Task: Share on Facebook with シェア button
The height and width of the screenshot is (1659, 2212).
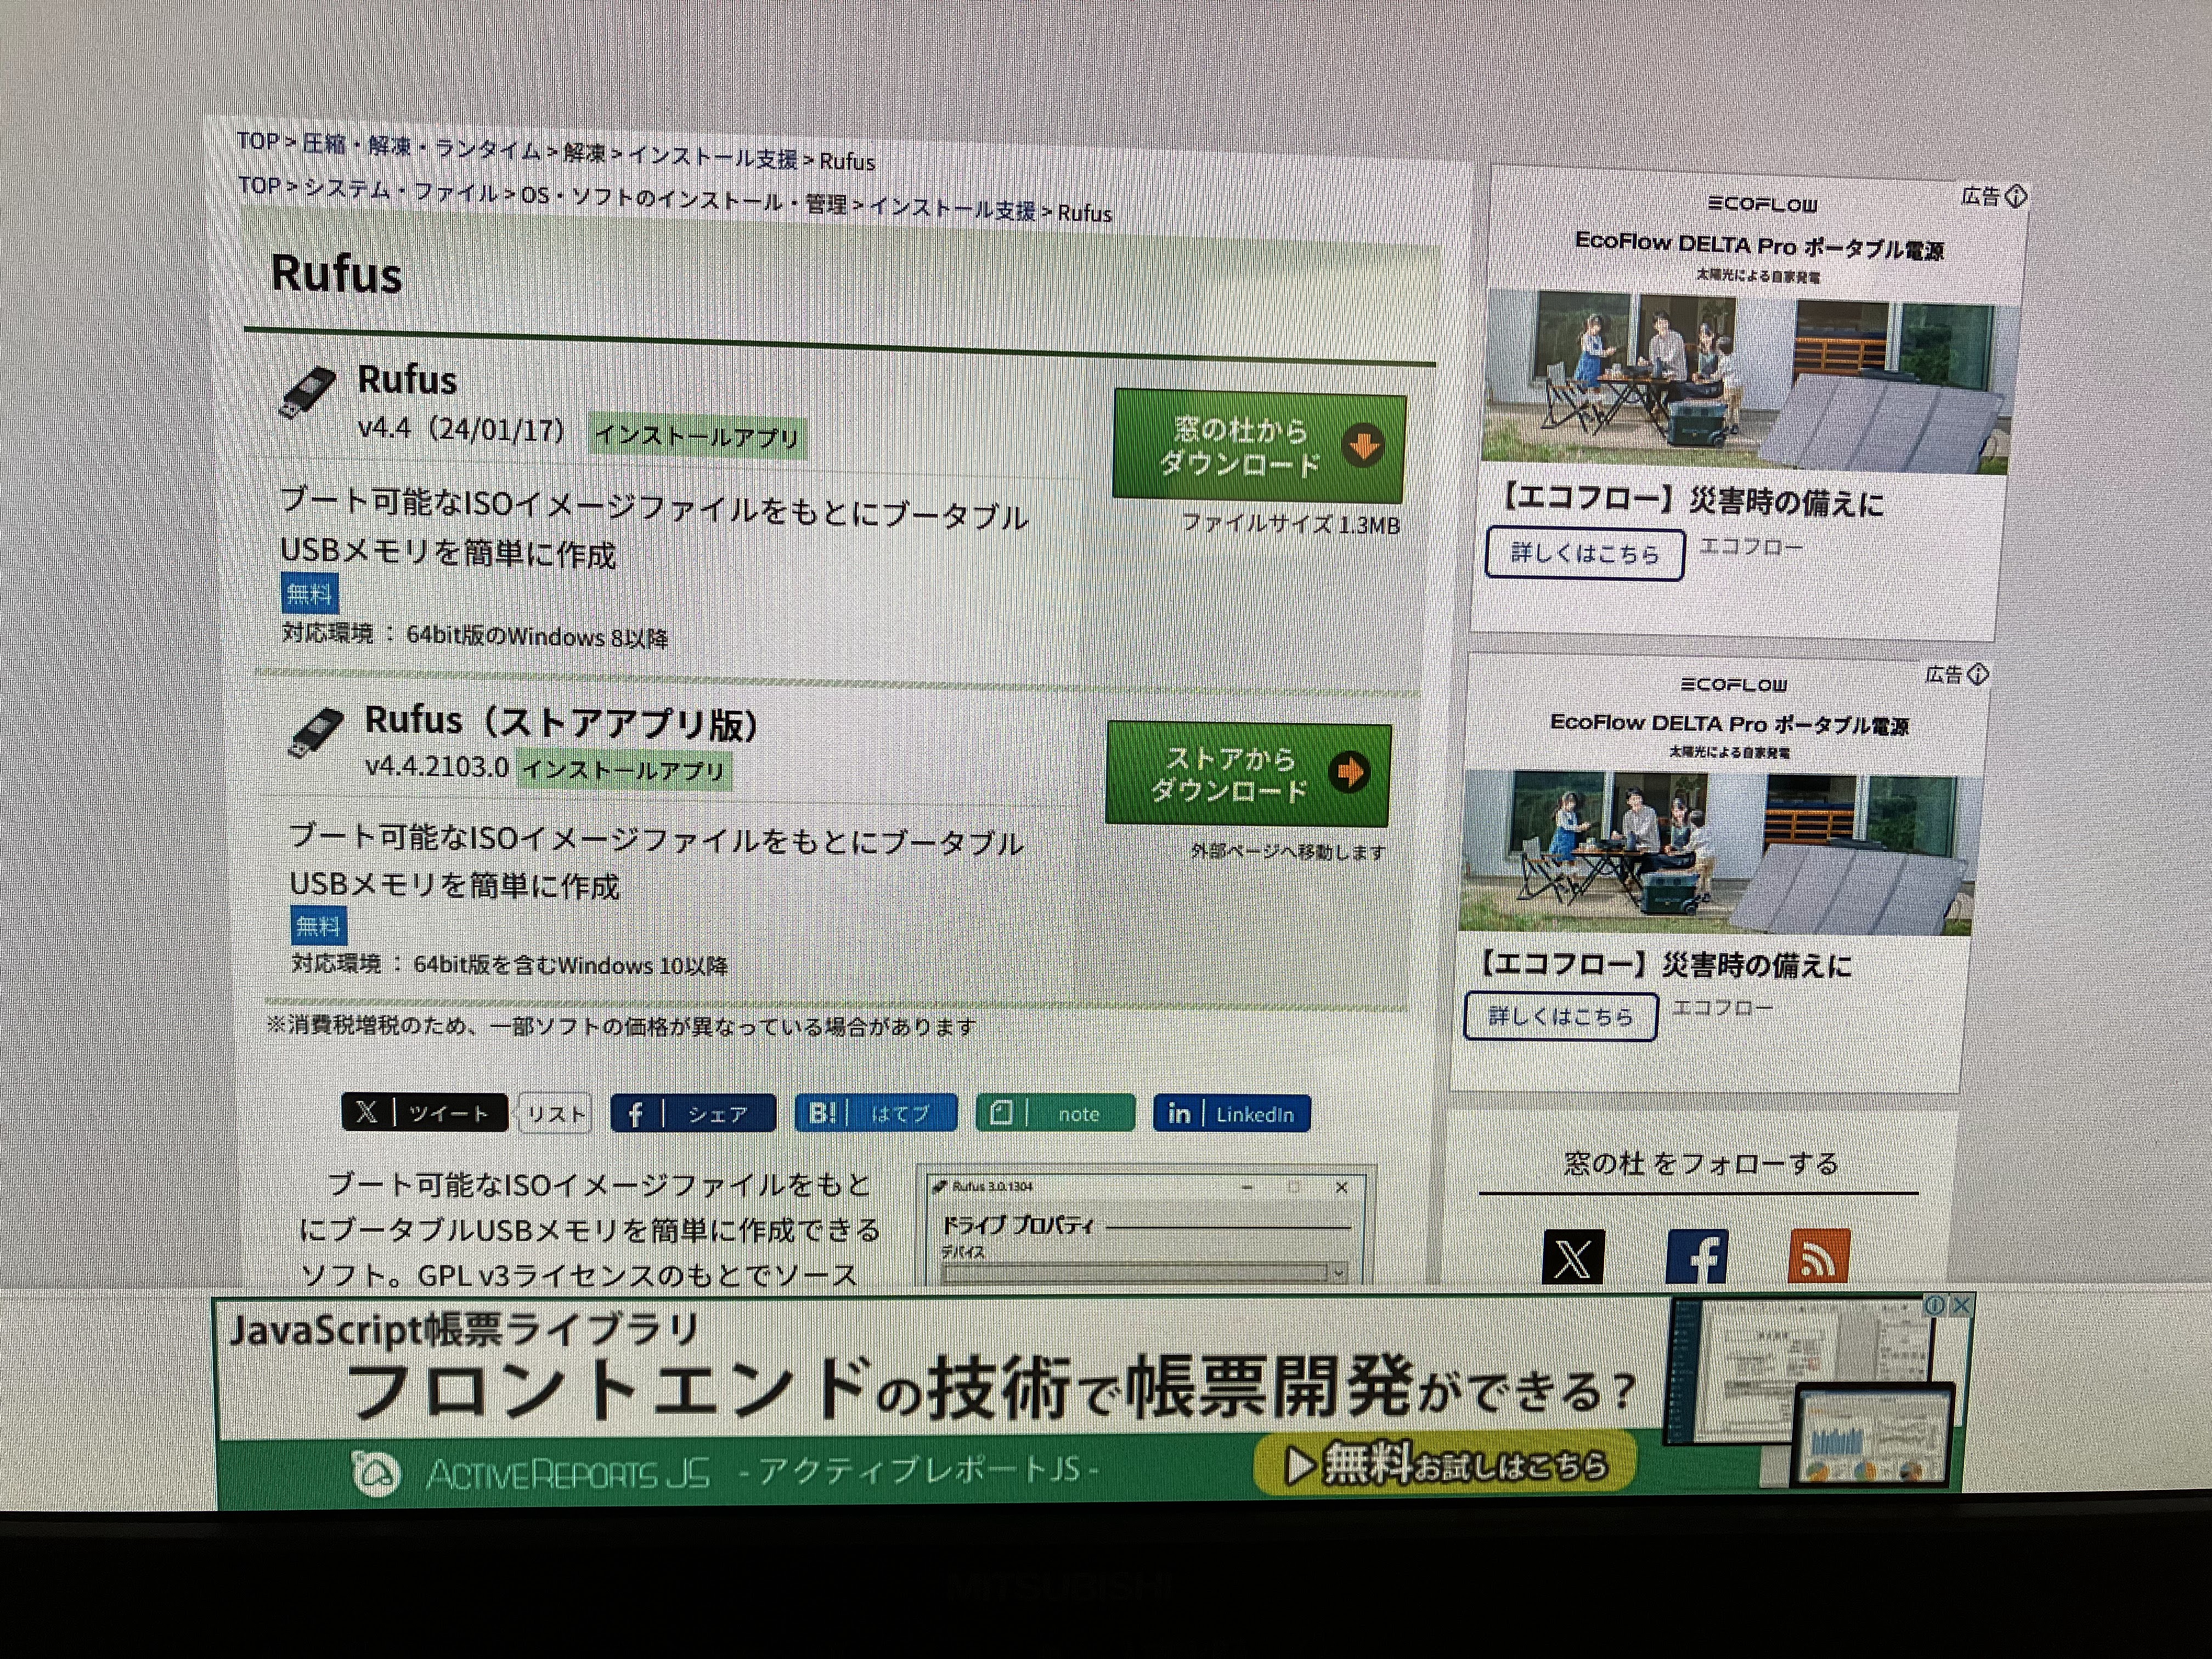Action: click(693, 1114)
